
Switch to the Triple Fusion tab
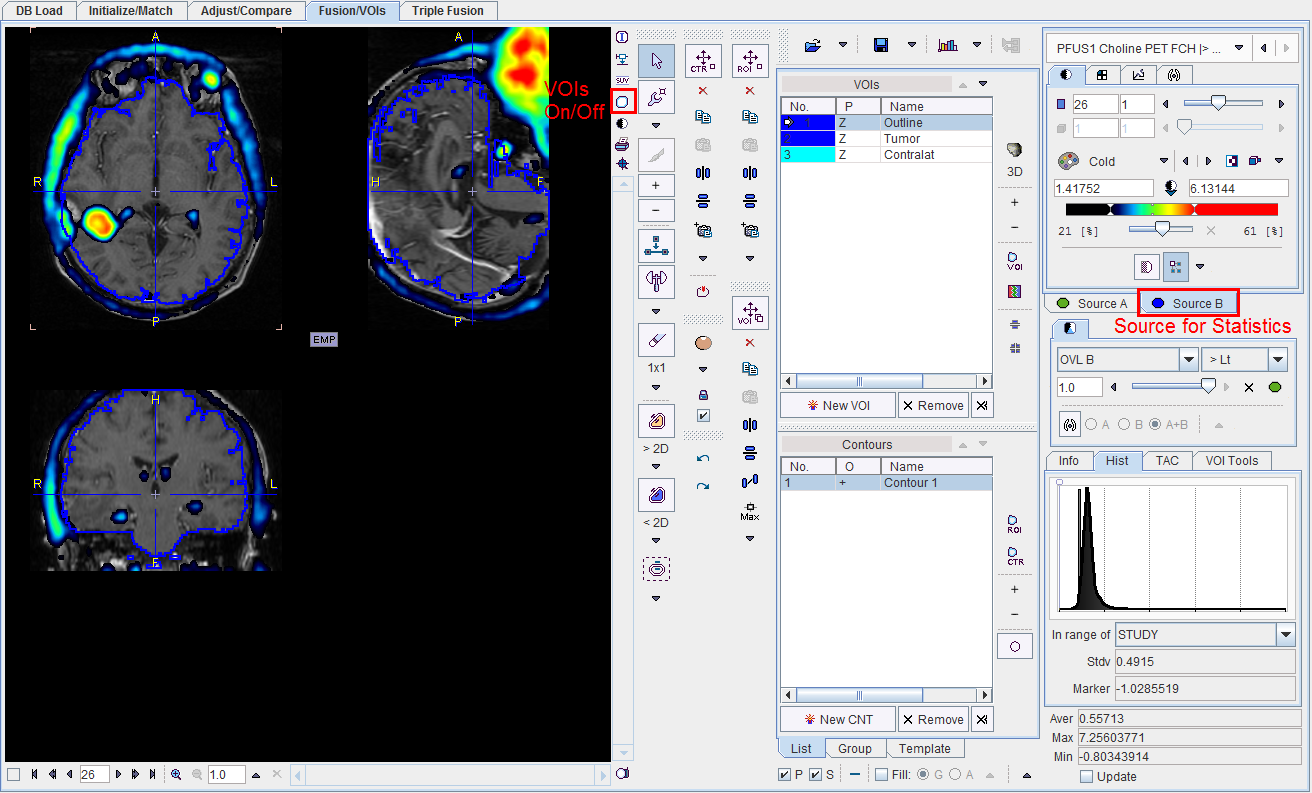448,11
